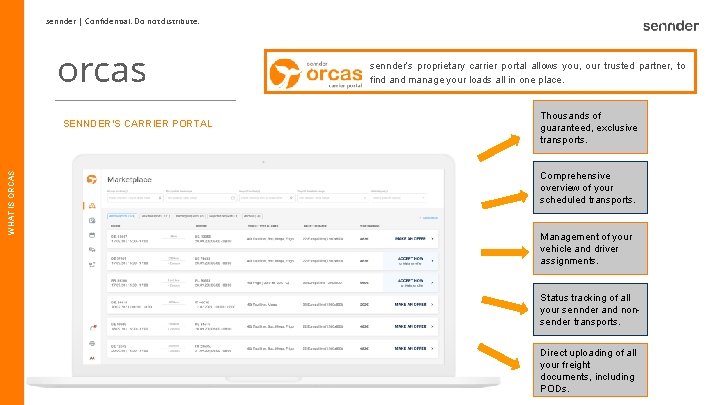Click the confidential notice header text
The width and height of the screenshot is (720, 405).
(x=123, y=21)
